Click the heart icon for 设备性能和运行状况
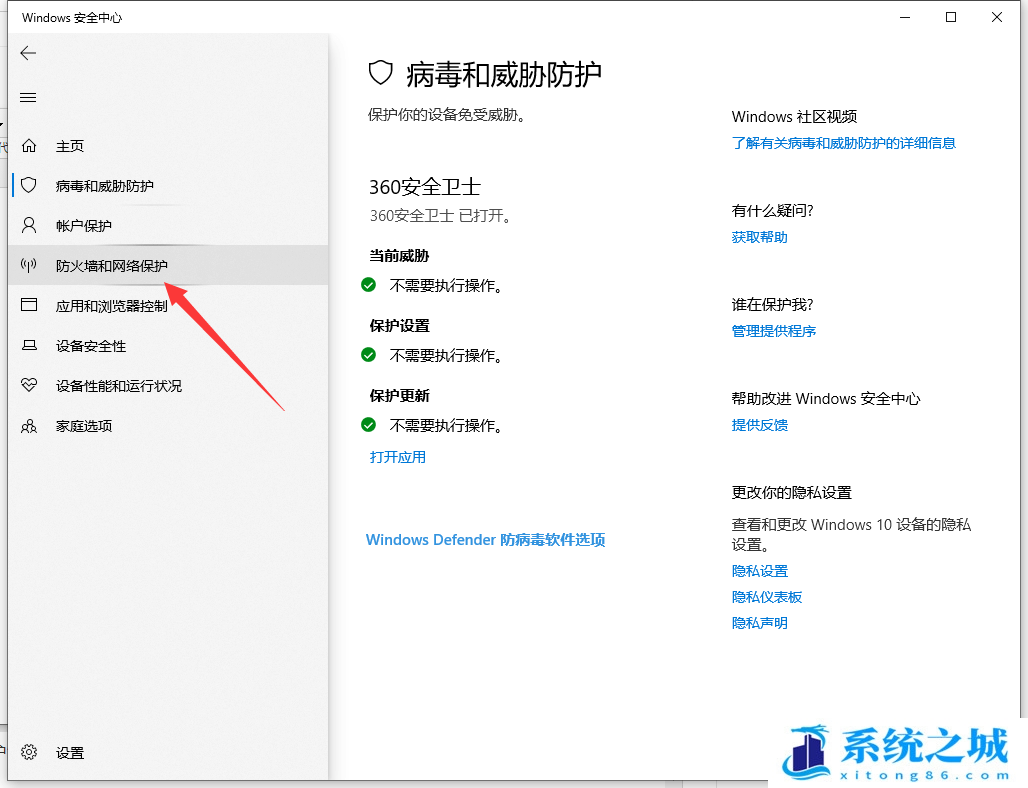Viewport: 1028px width, 788px height. coord(29,385)
